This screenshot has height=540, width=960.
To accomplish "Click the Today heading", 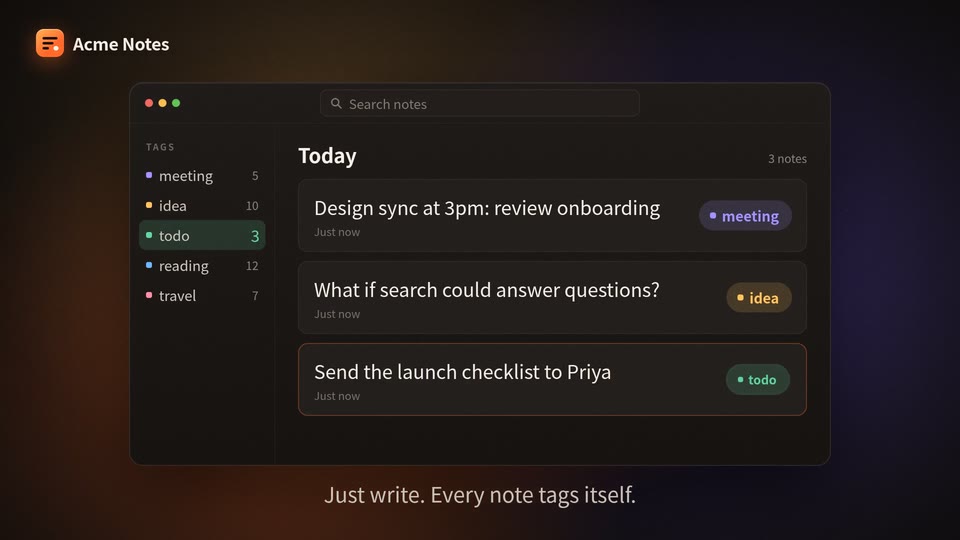I will 327,156.
